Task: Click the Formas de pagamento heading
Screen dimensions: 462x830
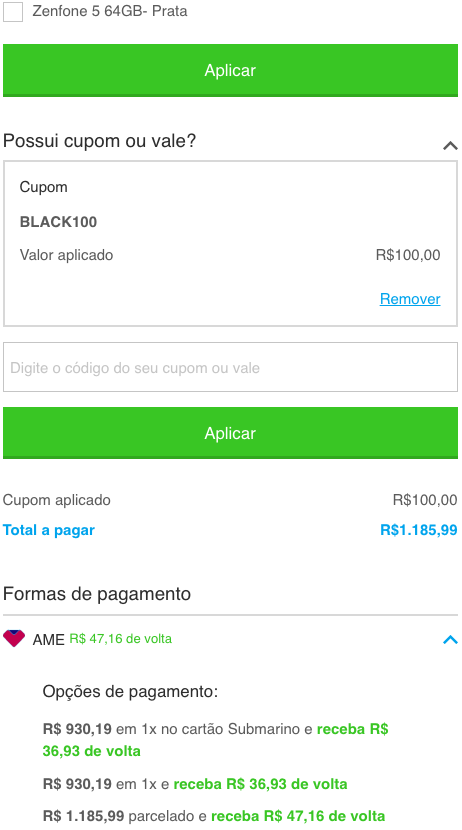Action: 97,594
